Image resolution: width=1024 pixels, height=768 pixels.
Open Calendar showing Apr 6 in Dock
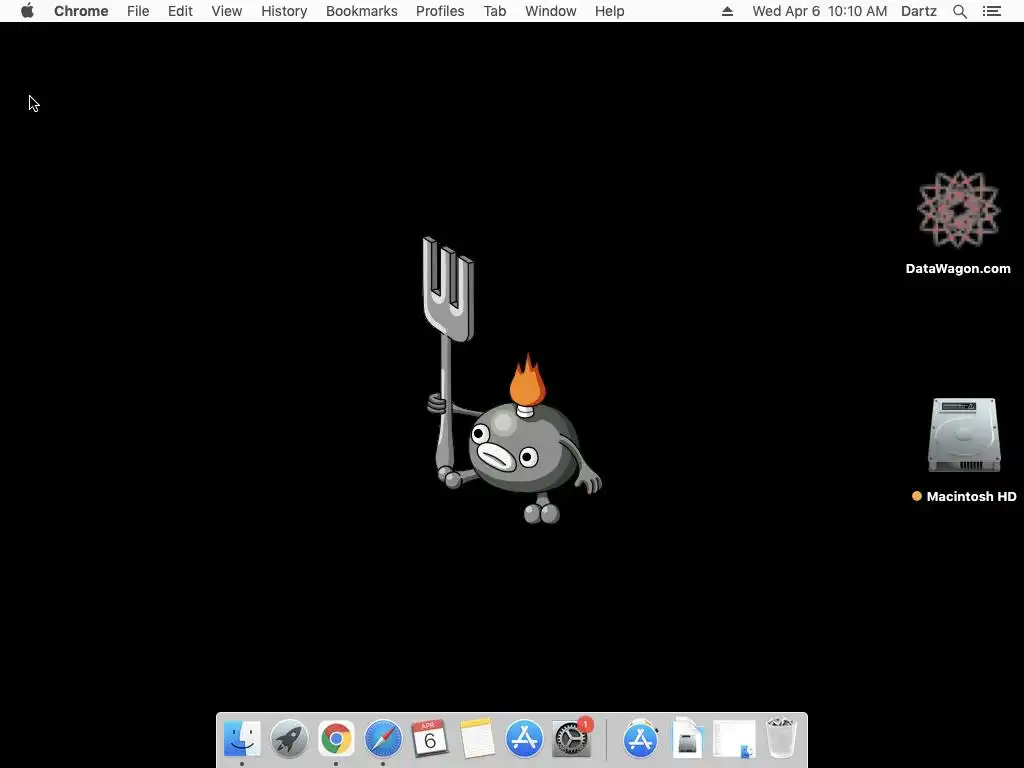click(430, 739)
